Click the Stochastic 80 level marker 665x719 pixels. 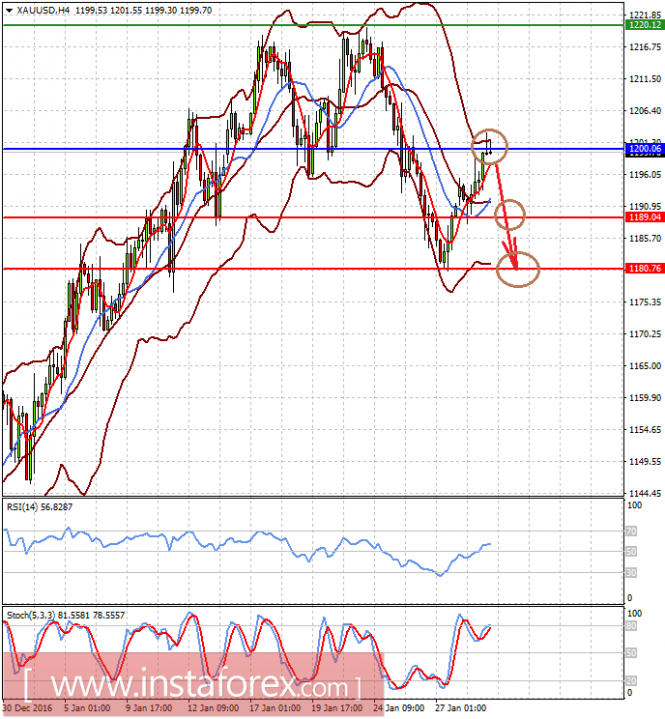tap(631, 626)
